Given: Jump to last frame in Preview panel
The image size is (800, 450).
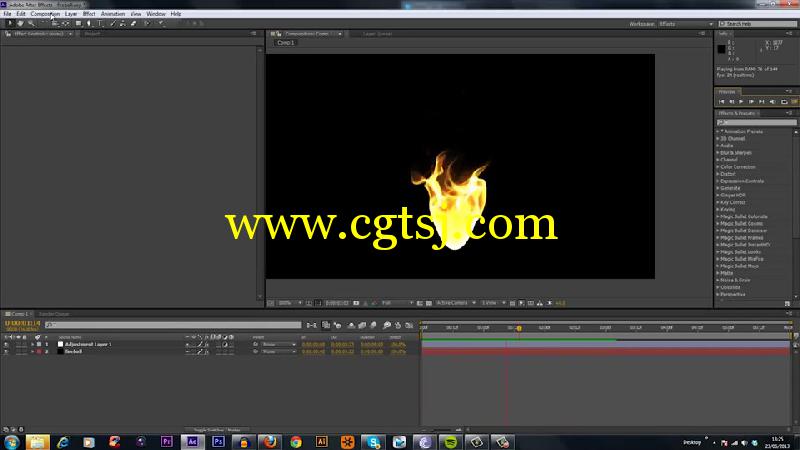Looking at the screenshot, I should point(761,102).
